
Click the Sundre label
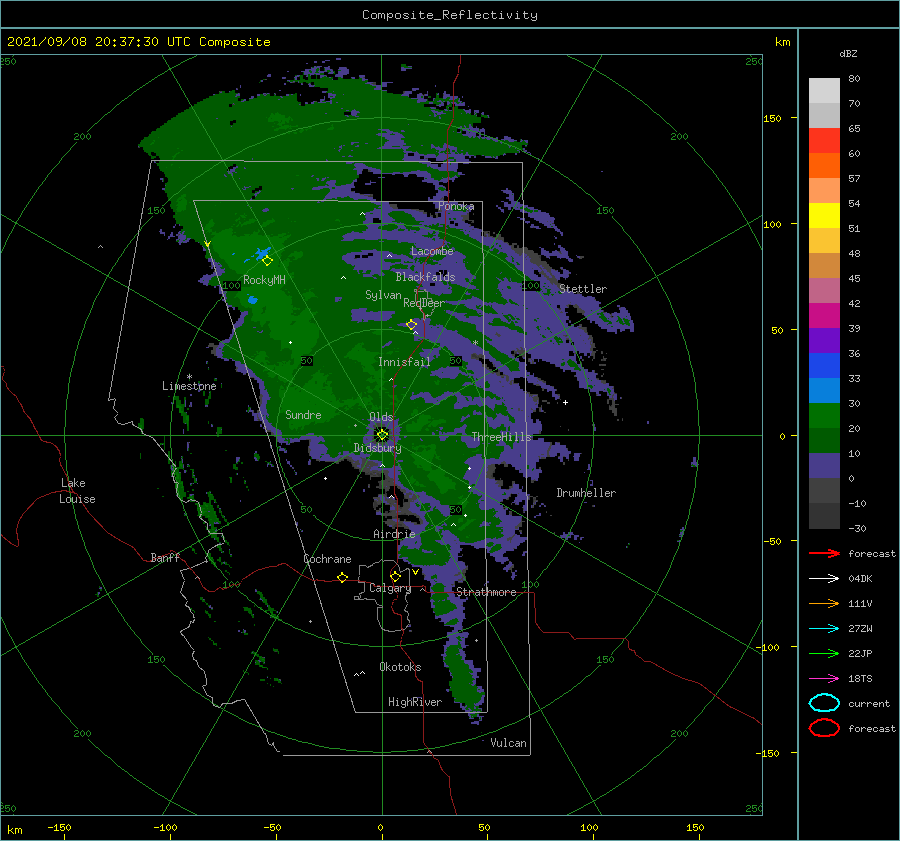303,415
